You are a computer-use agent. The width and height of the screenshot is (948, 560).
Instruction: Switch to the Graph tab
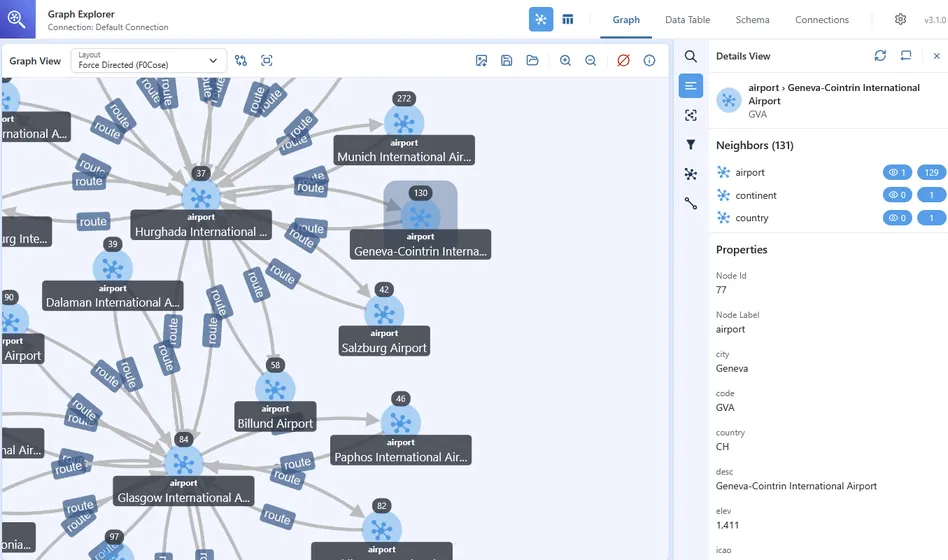point(626,19)
